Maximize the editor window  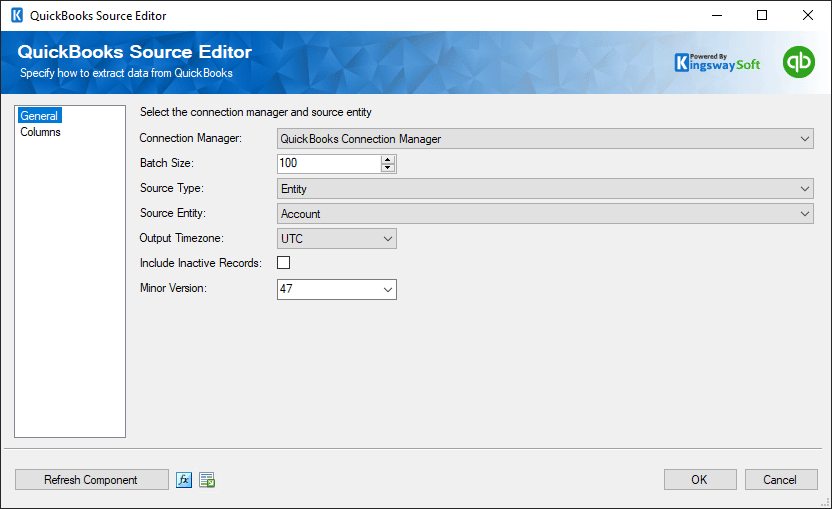pos(762,15)
